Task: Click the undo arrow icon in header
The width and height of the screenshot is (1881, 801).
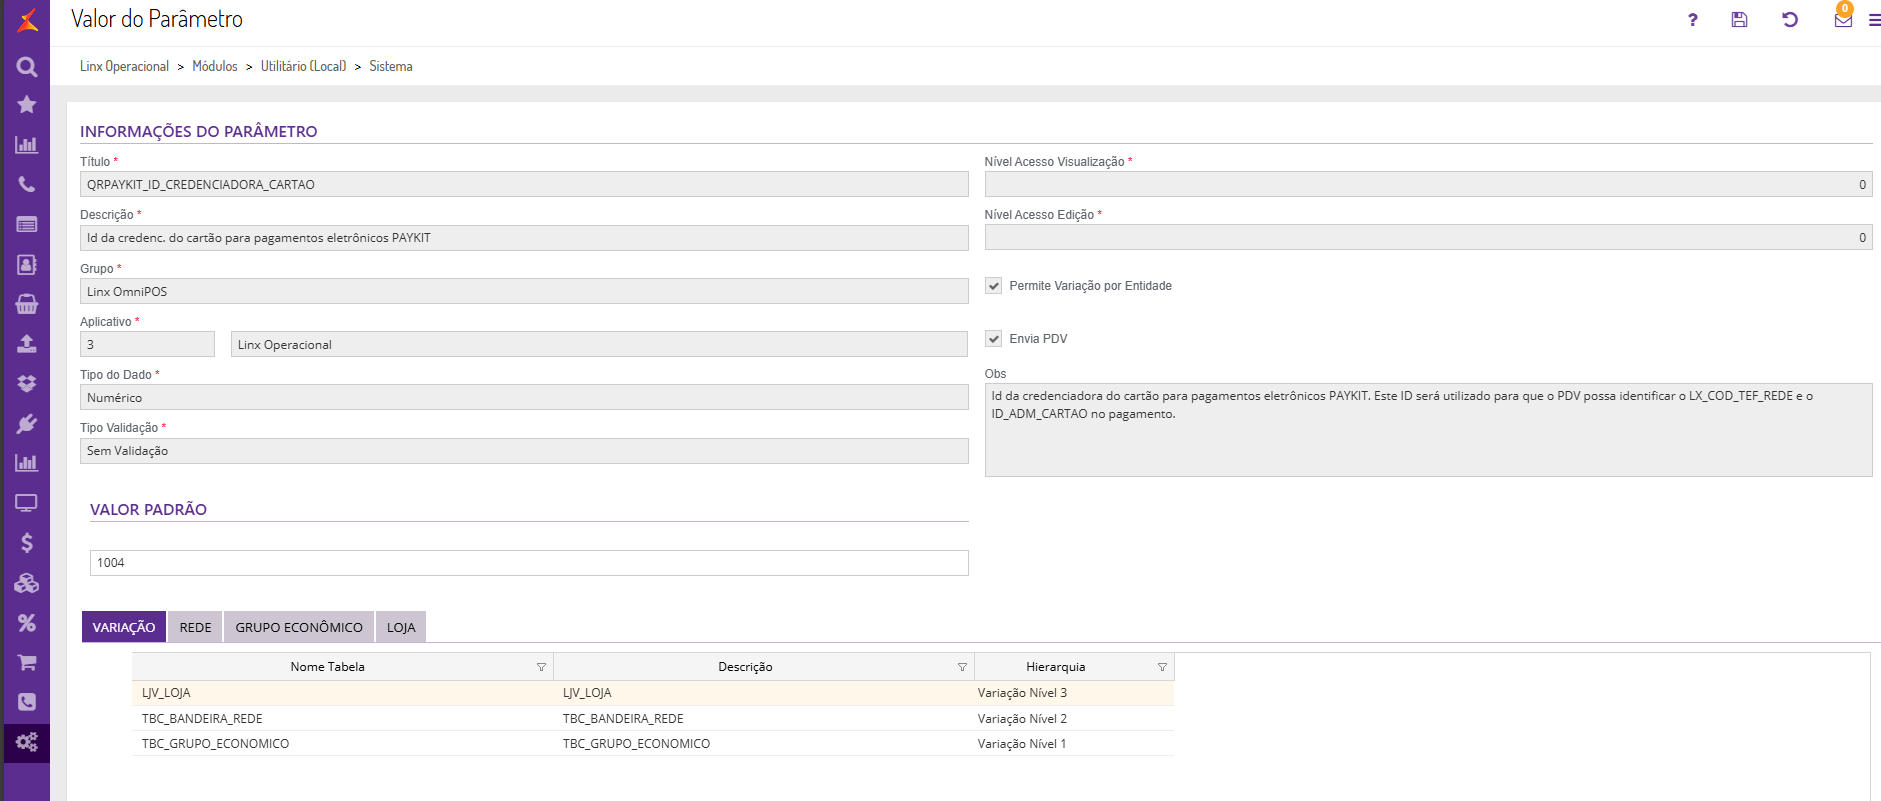Action: pyautogui.click(x=1790, y=20)
